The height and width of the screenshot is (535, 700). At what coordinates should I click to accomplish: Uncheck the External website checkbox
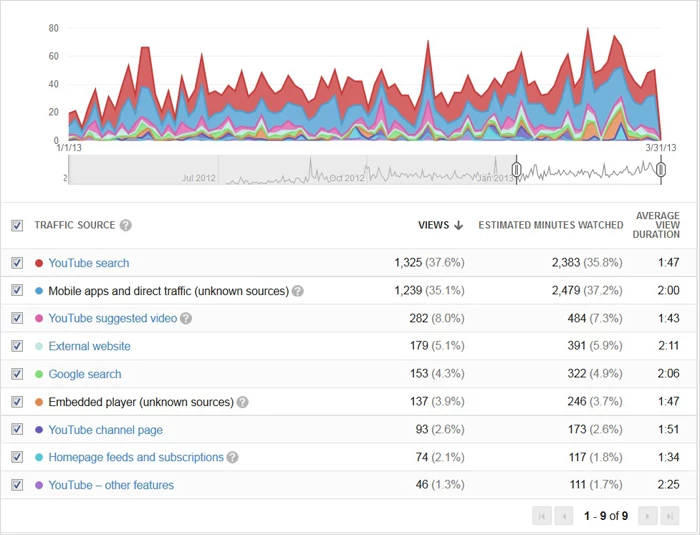[x=17, y=346]
